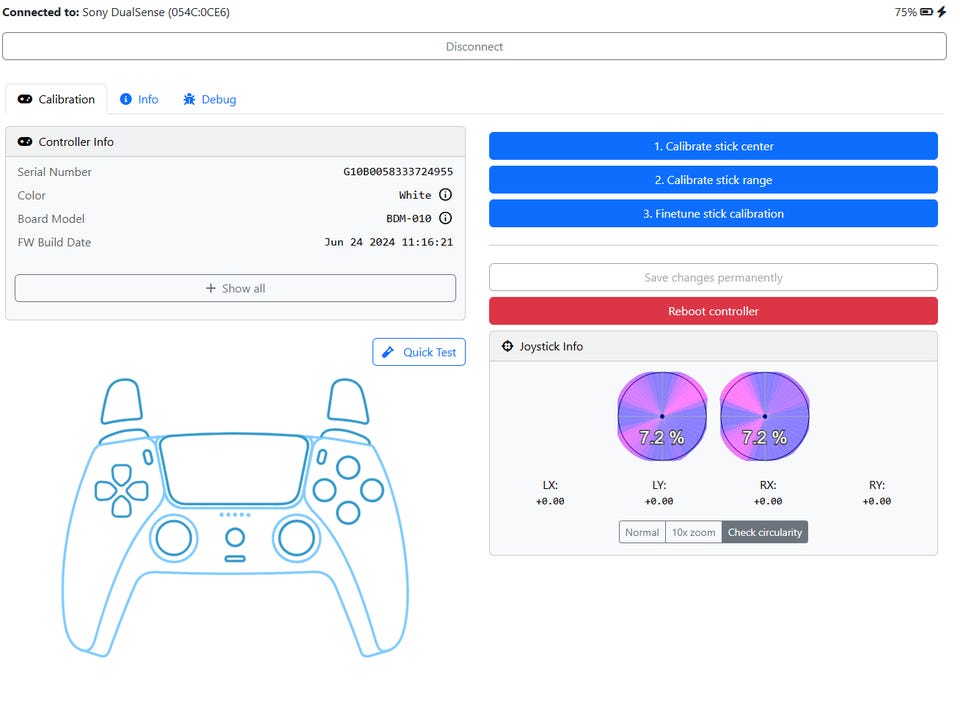Open the Debug tab

tap(209, 99)
